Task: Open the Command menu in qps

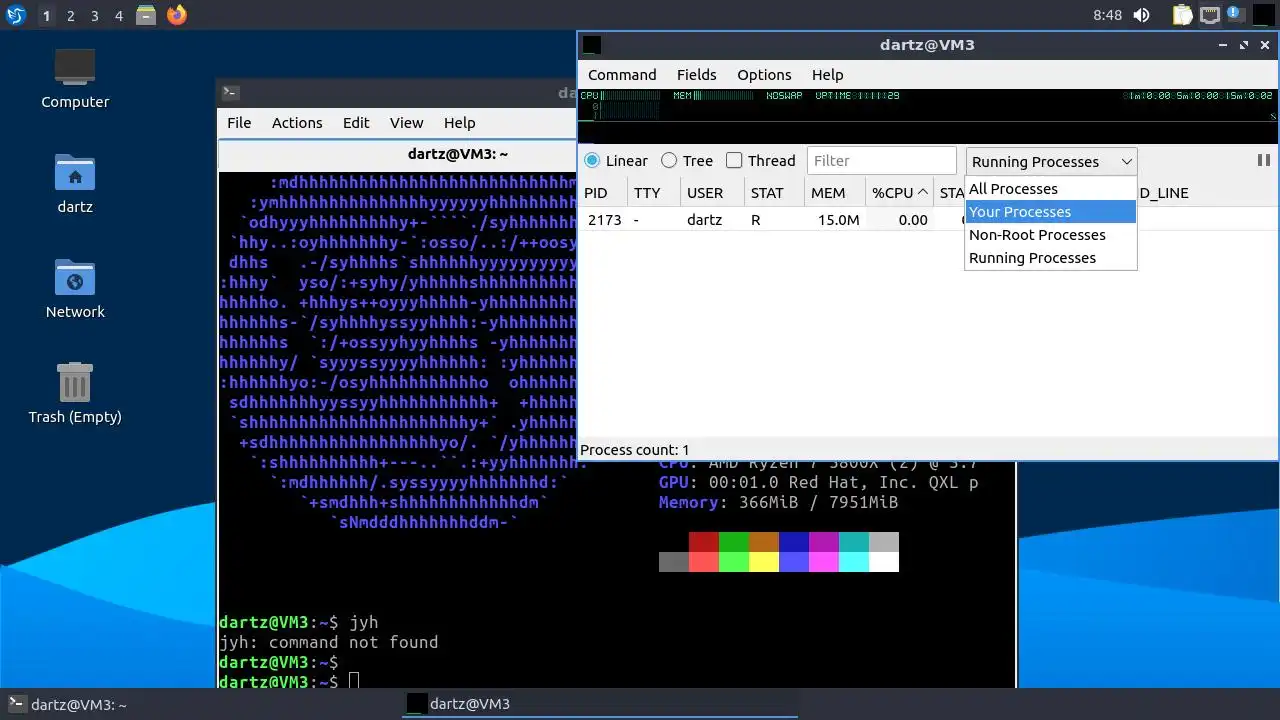Action: 622,75
